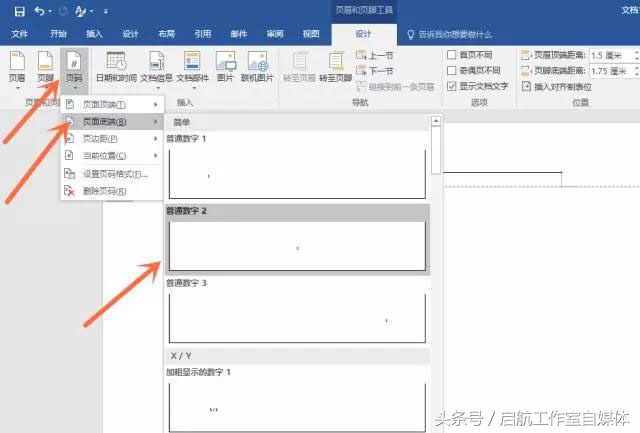Image resolution: width=640 pixels, height=433 pixels.
Task: Click the Page Margins menu icon (页边距)
Action: coord(70,138)
